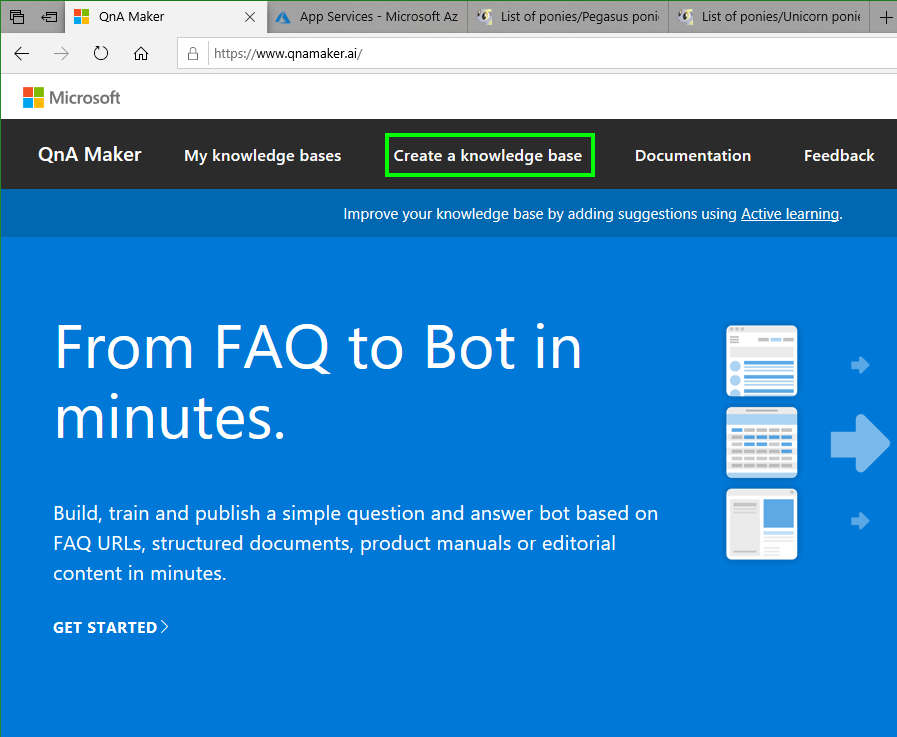This screenshot has height=737, width=897.
Task: Click the padlock site security icon
Action: (x=193, y=54)
